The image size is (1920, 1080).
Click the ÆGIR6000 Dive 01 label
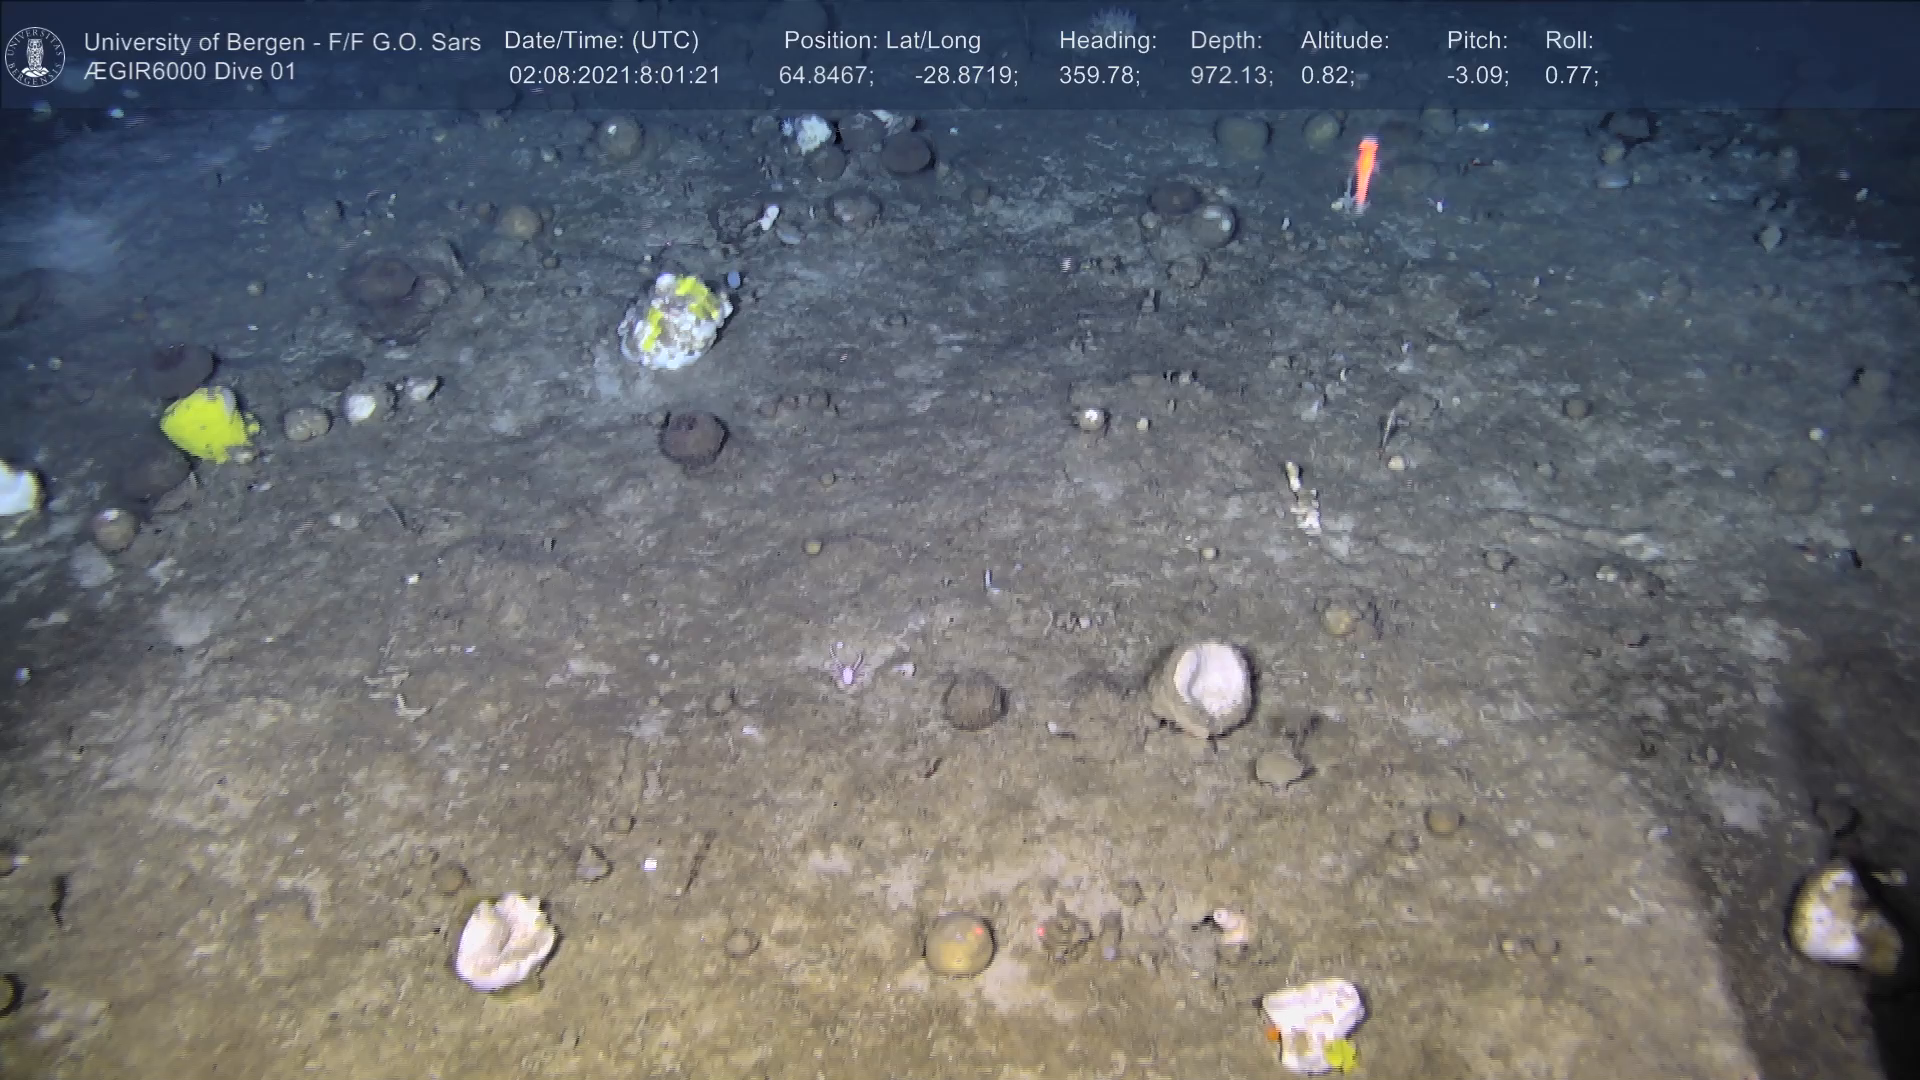point(190,72)
